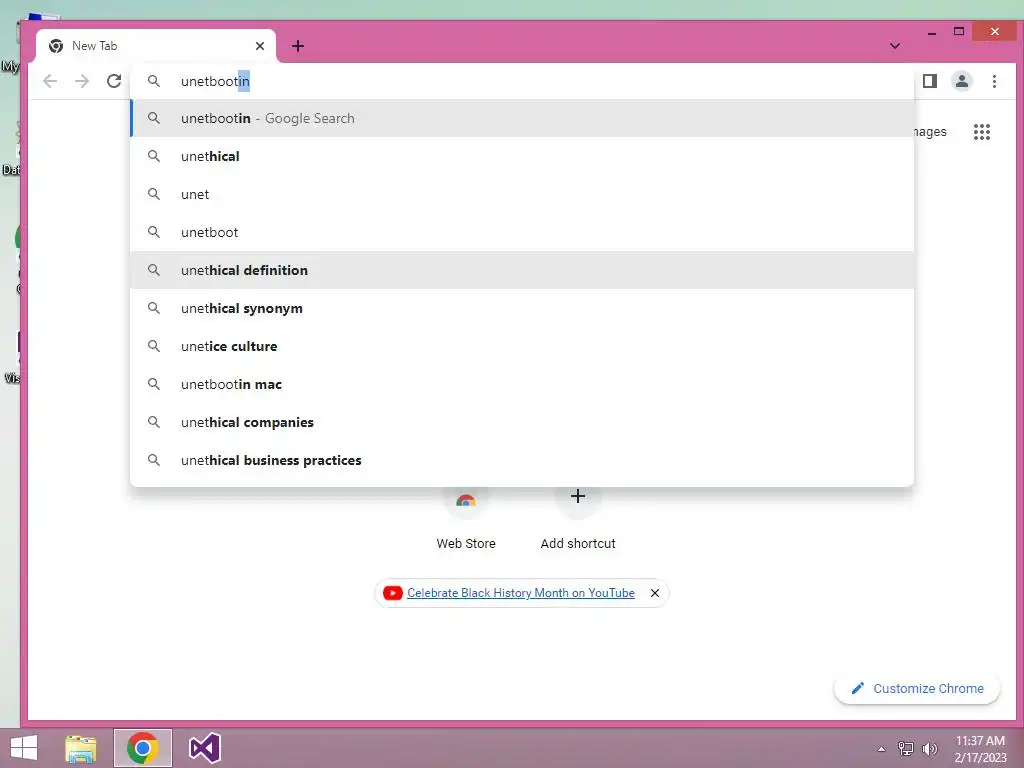Screen dimensions: 1024x768
Task: Open File Explorer from taskbar
Action: tap(80, 748)
